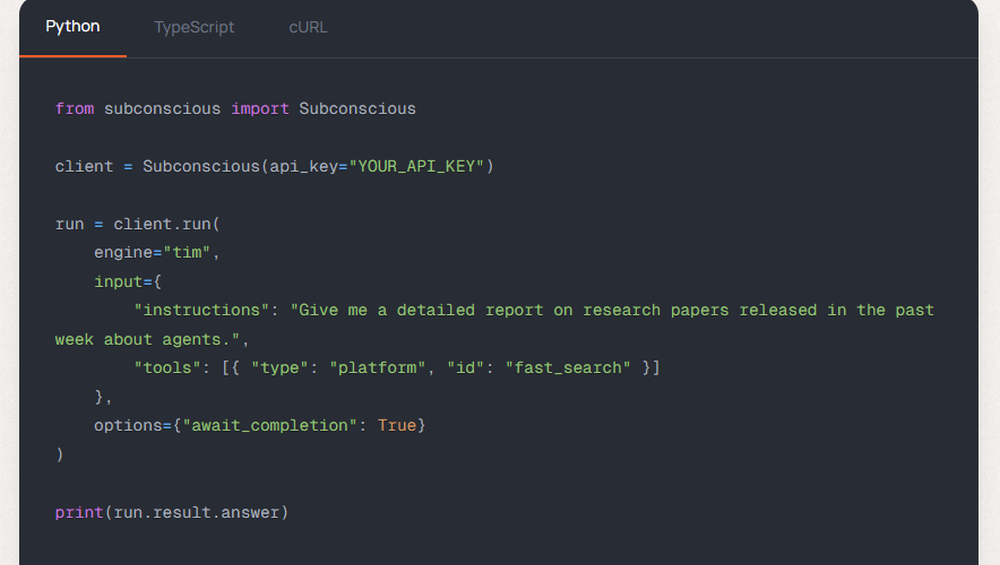Click the "week about agents." wrapped text
The image size is (1000, 565).
(147, 339)
